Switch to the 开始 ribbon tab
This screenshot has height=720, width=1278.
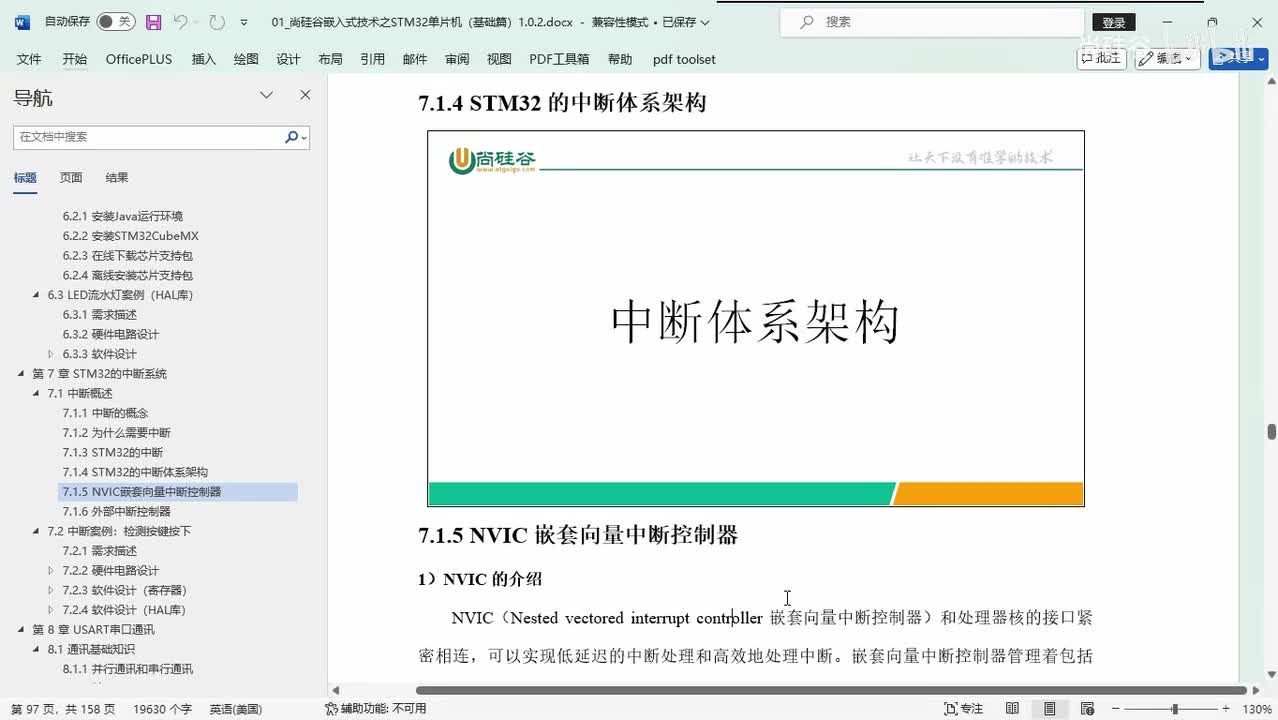74,59
